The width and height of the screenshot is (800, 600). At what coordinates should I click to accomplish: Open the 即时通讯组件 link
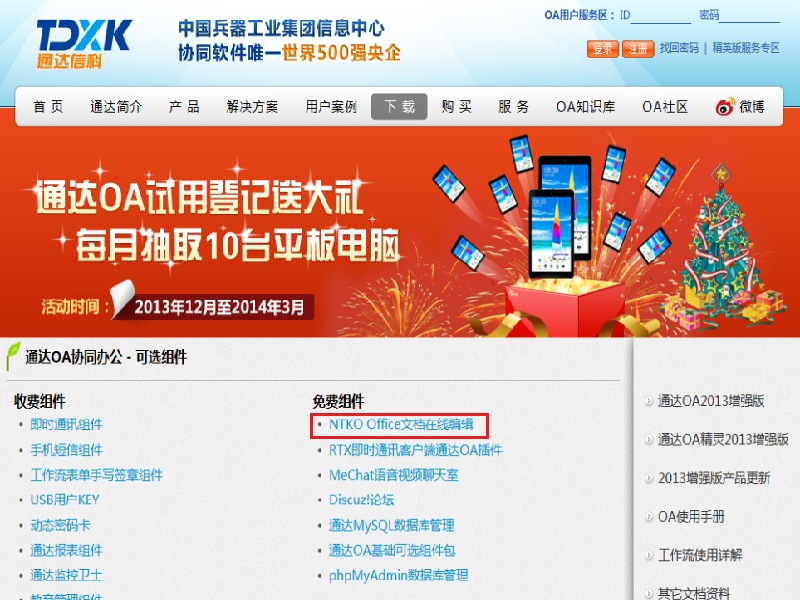66,424
